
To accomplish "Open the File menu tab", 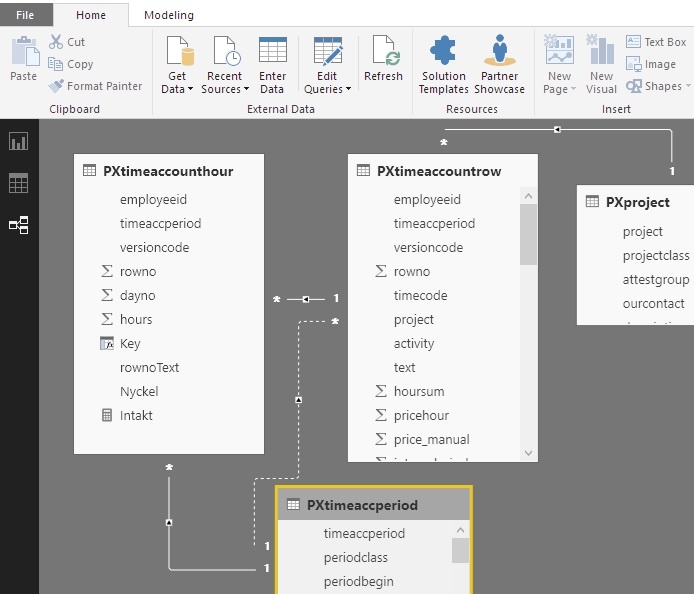I will [25, 15].
